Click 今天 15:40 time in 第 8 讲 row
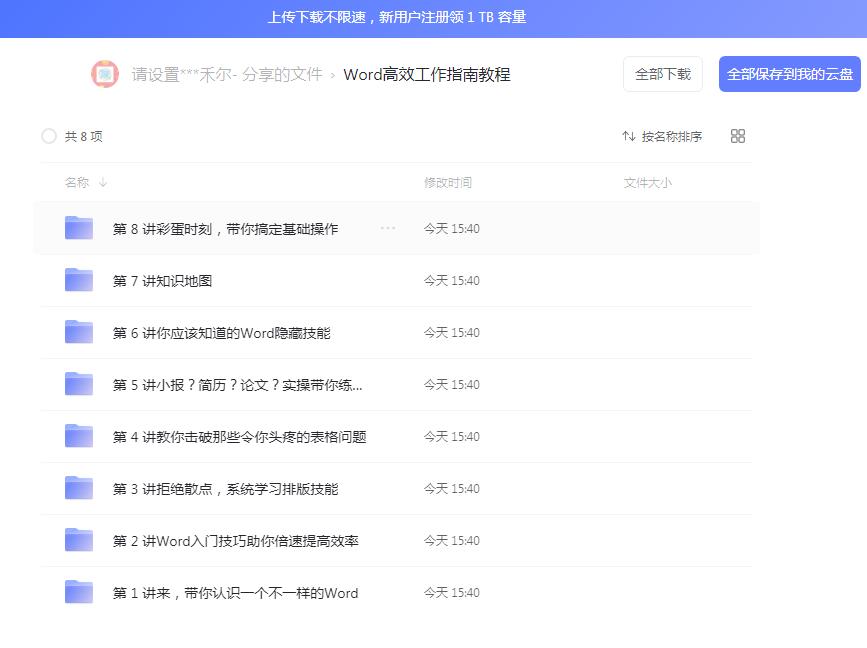 click(452, 228)
